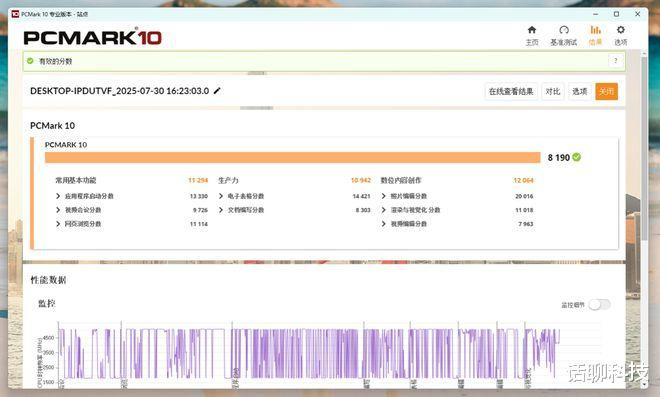The height and width of the screenshot is (397, 660).
Task: Expand the video conferencing score (视频会议分数) row
Action: (x=79, y=210)
